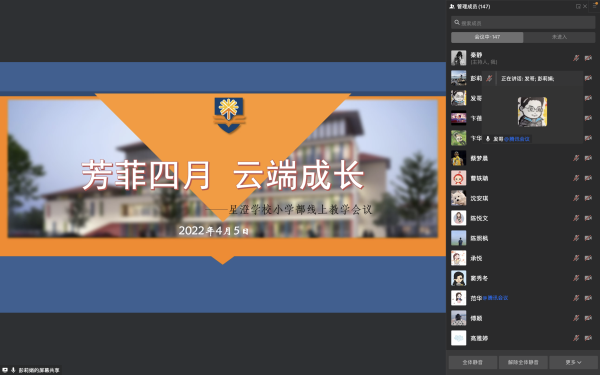Click the muted microphone icon for 秦静
This screenshot has height=375, width=600.
point(576,58)
